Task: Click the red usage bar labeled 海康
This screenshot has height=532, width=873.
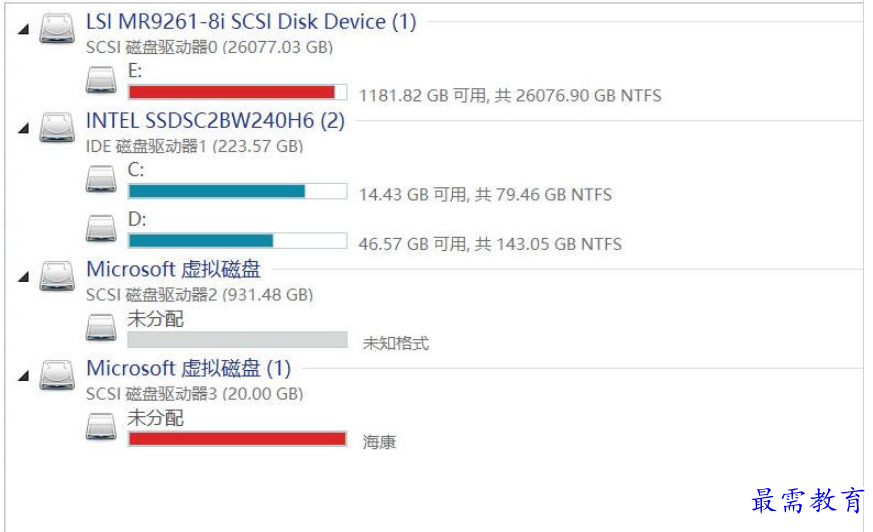Action: tap(238, 439)
